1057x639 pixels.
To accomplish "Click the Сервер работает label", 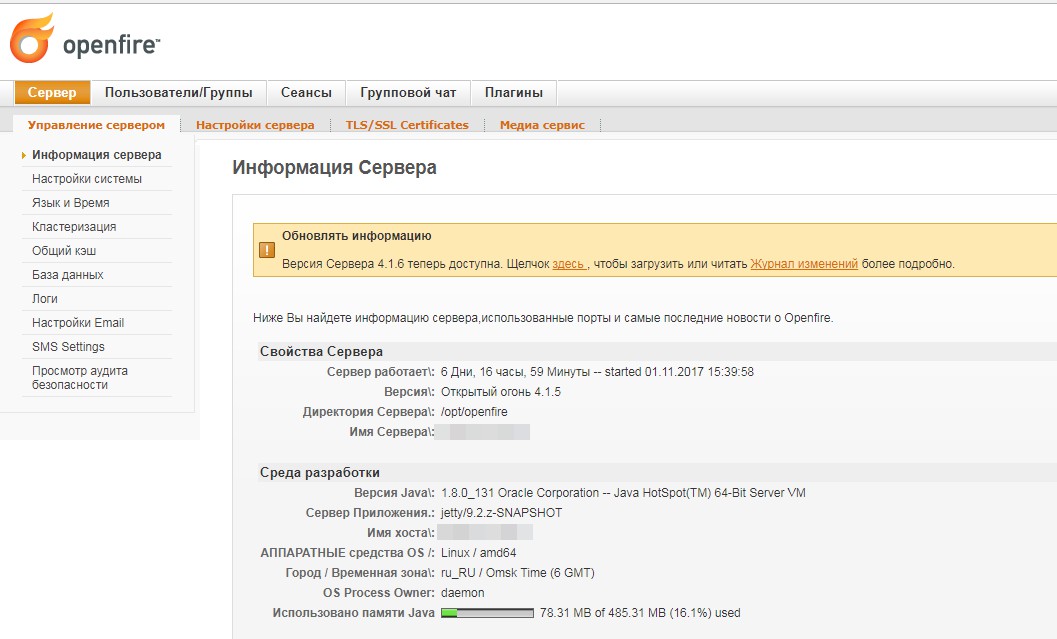I will click(381, 371).
